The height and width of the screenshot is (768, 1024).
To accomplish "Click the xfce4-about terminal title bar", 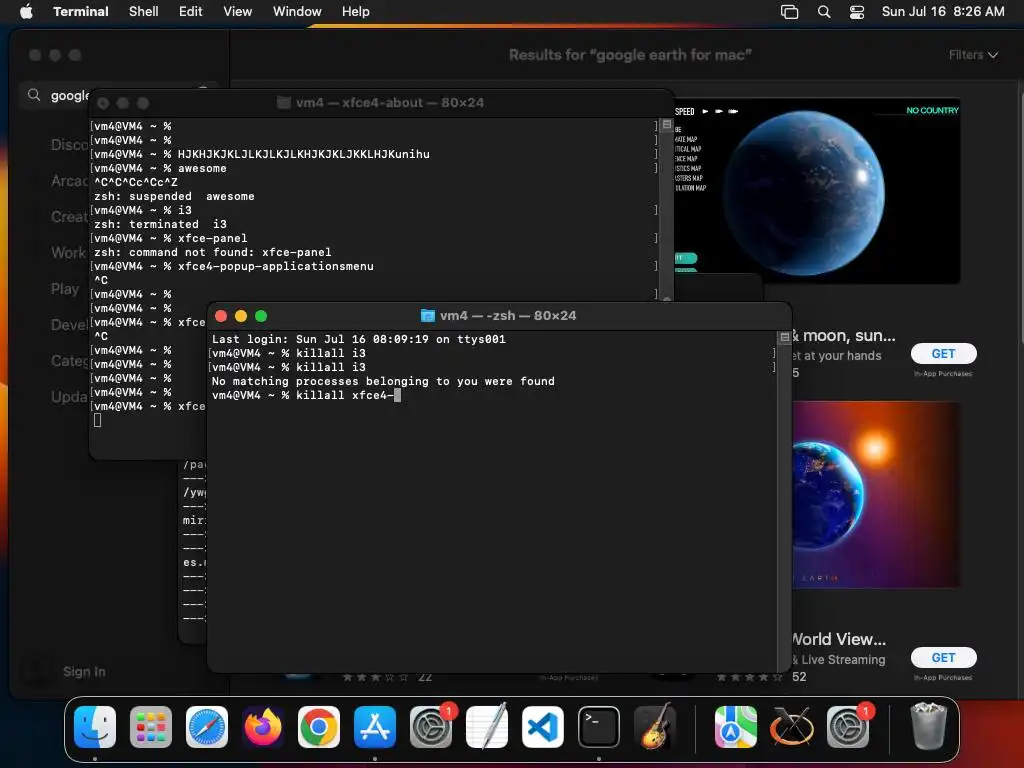I will coord(381,103).
